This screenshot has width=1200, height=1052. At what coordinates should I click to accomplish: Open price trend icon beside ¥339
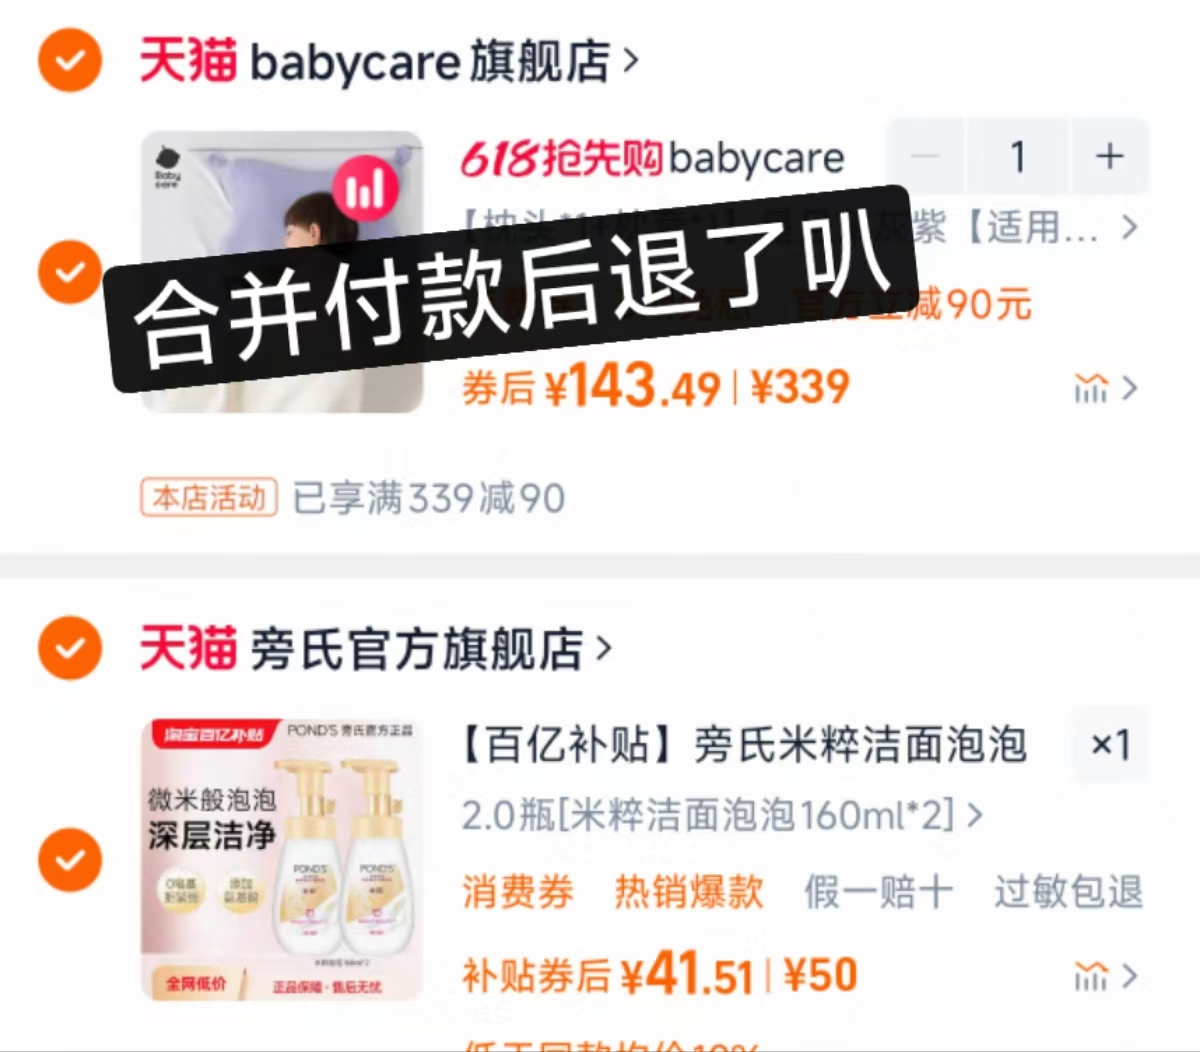coord(1105,387)
